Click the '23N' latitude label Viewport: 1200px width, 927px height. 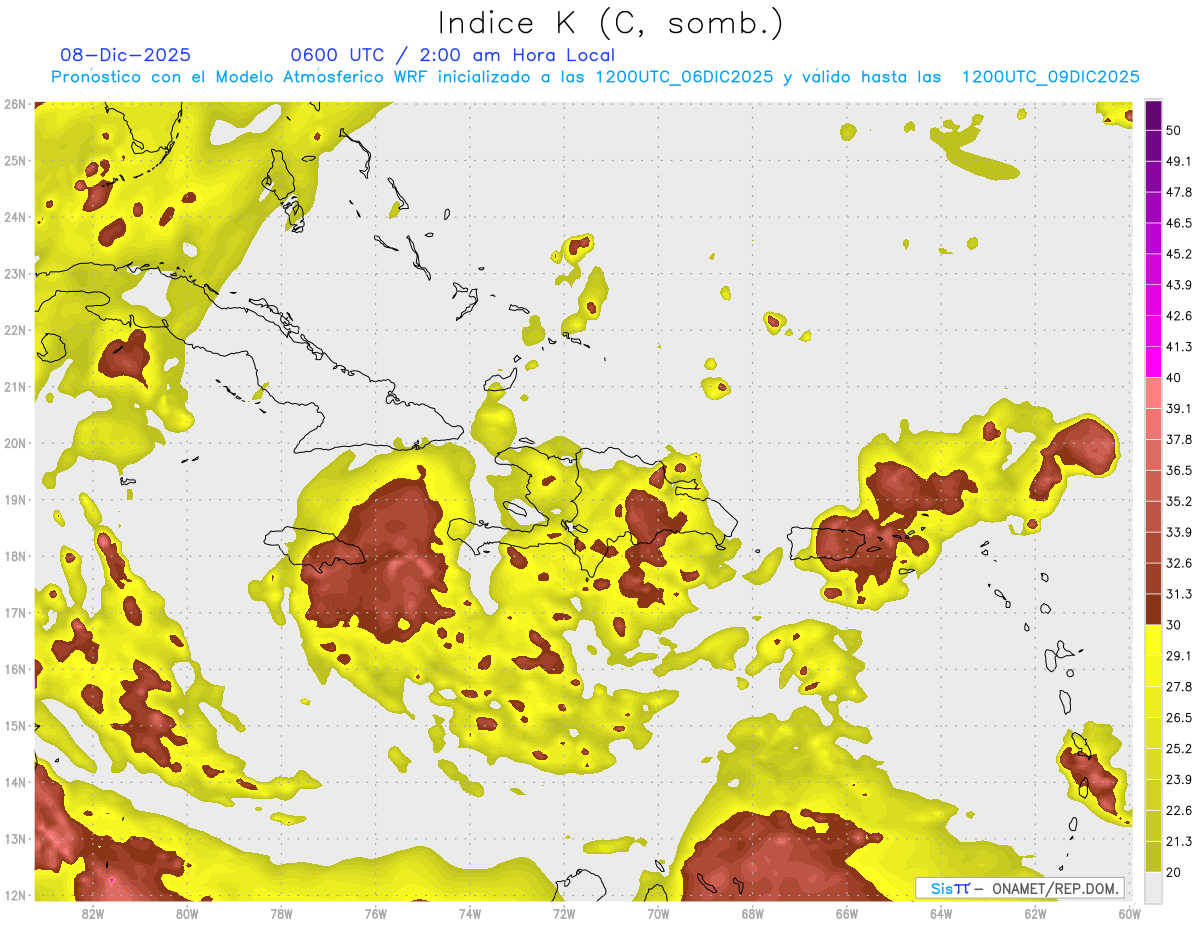(14, 274)
